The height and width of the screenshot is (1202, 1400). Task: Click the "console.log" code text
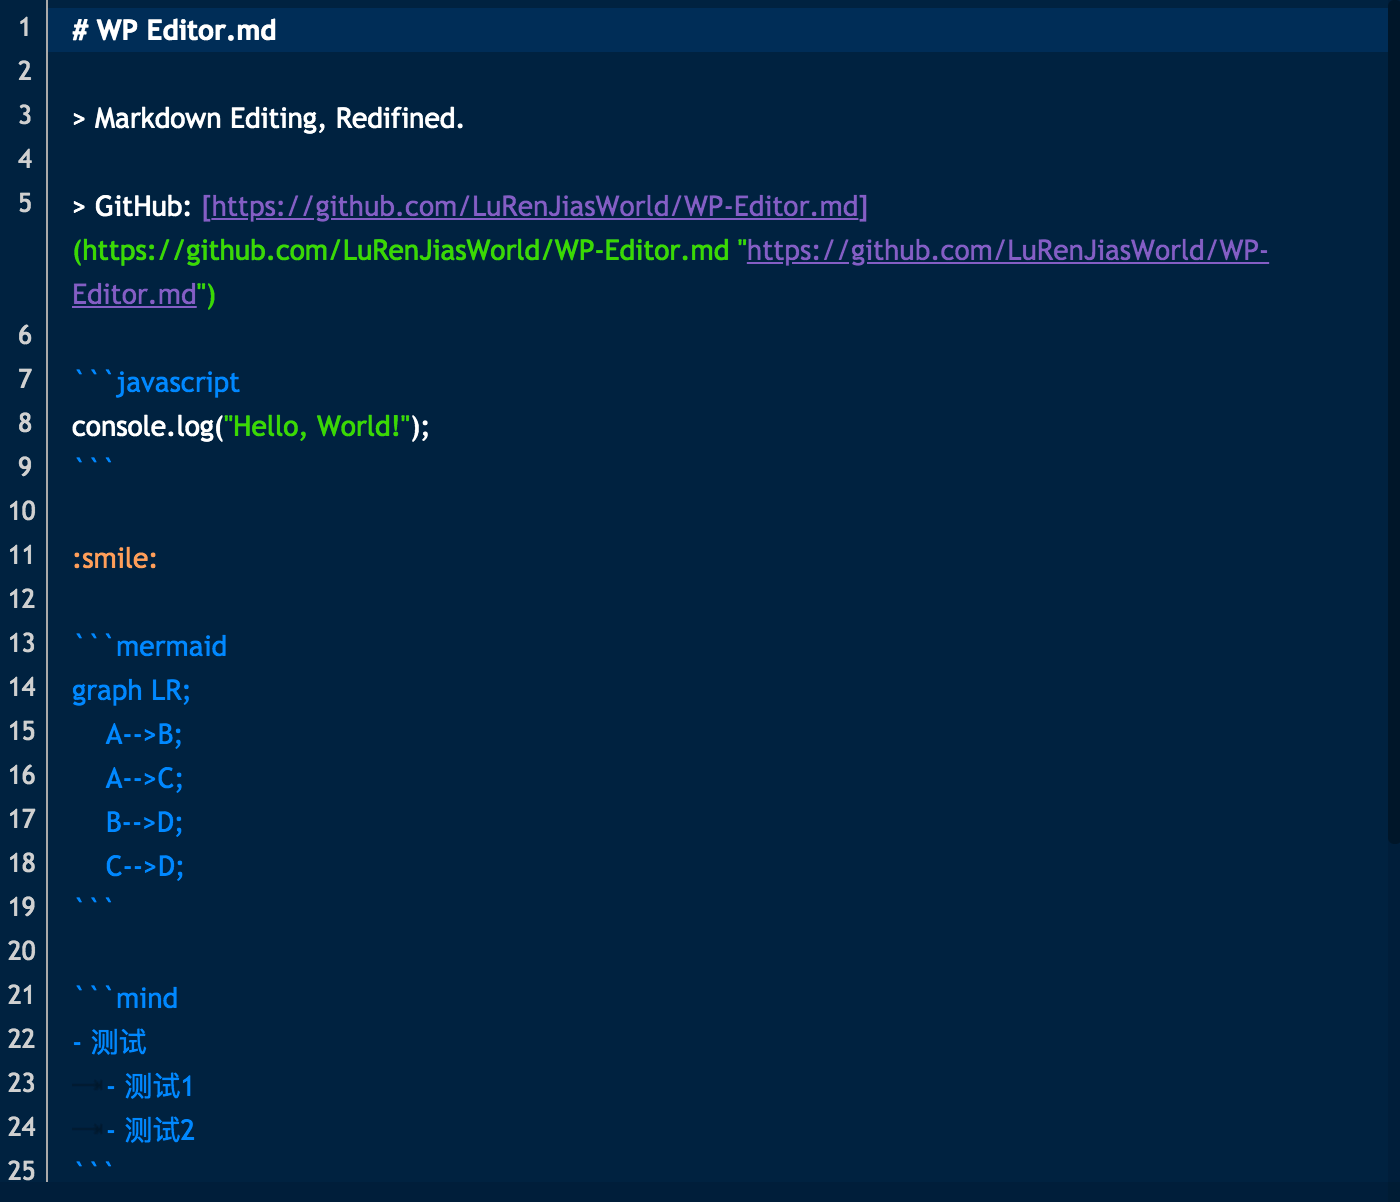point(143,426)
